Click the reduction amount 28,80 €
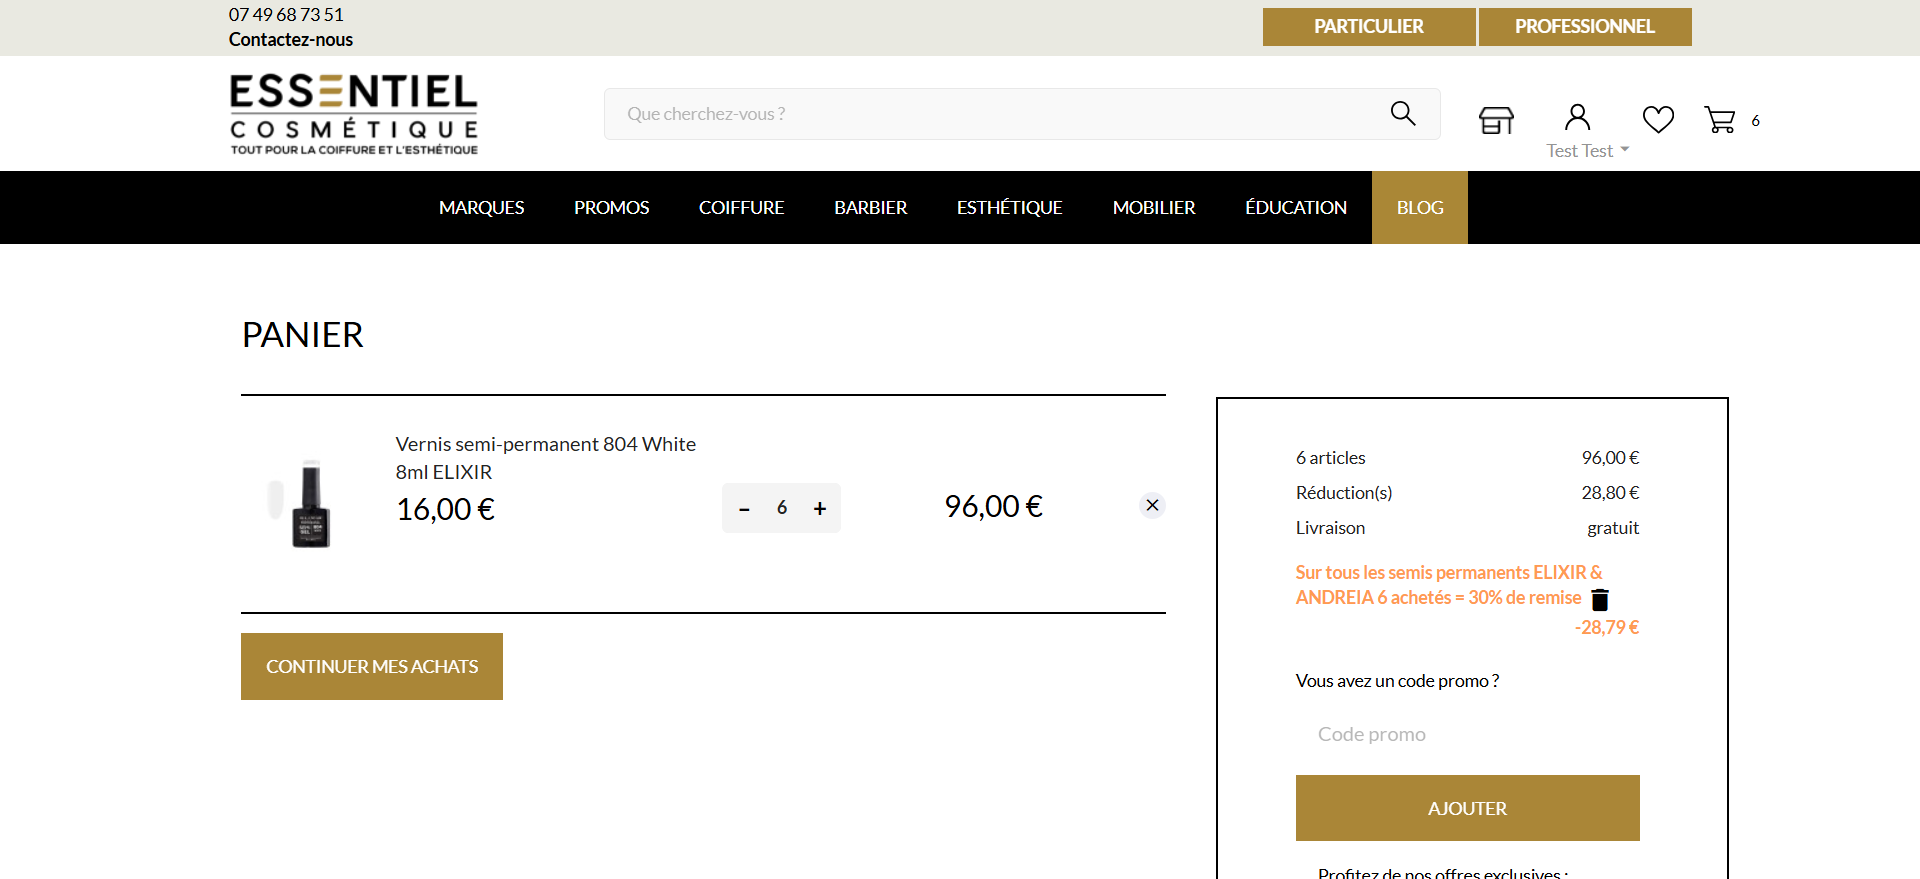1920x879 pixels. pyautogui.click(x=1610, y=493)
